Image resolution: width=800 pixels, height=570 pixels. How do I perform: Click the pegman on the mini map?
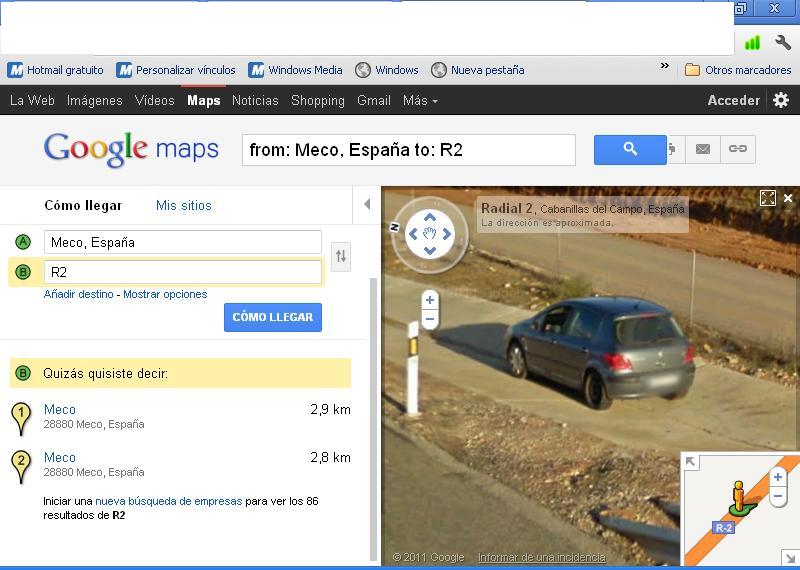739,496
